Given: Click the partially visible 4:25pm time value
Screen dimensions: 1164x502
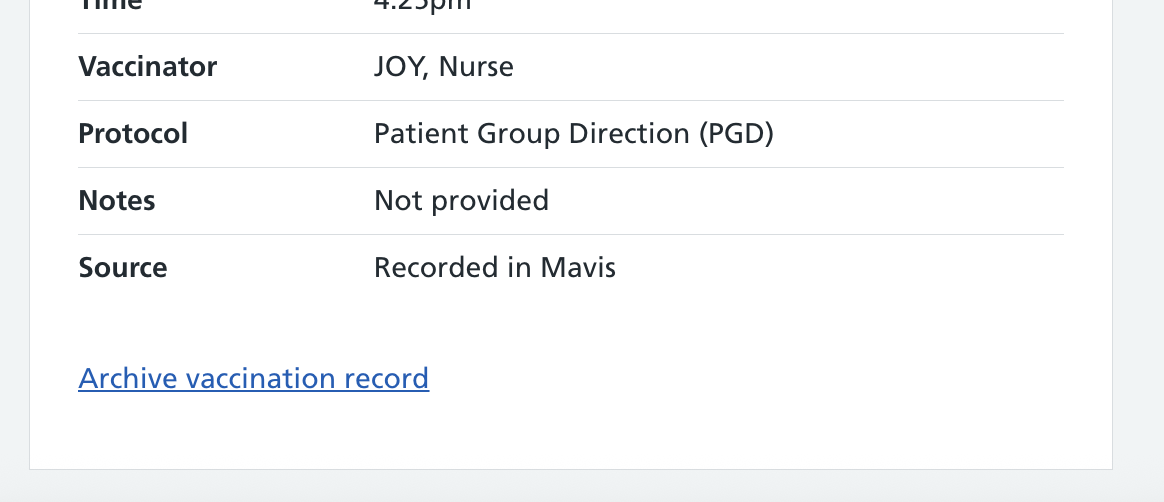Looking at the screenshot, I should click(x=422, y=5).
